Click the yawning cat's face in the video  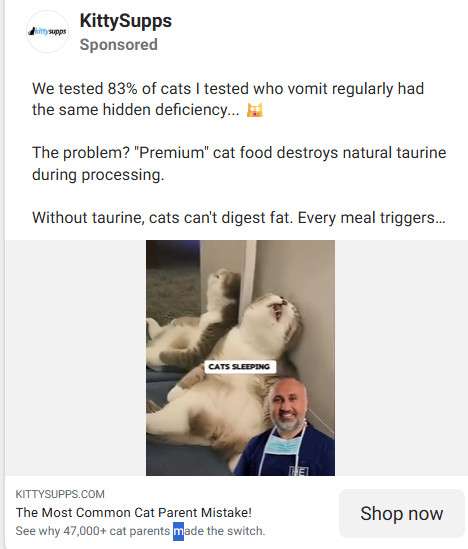point(278,312)
